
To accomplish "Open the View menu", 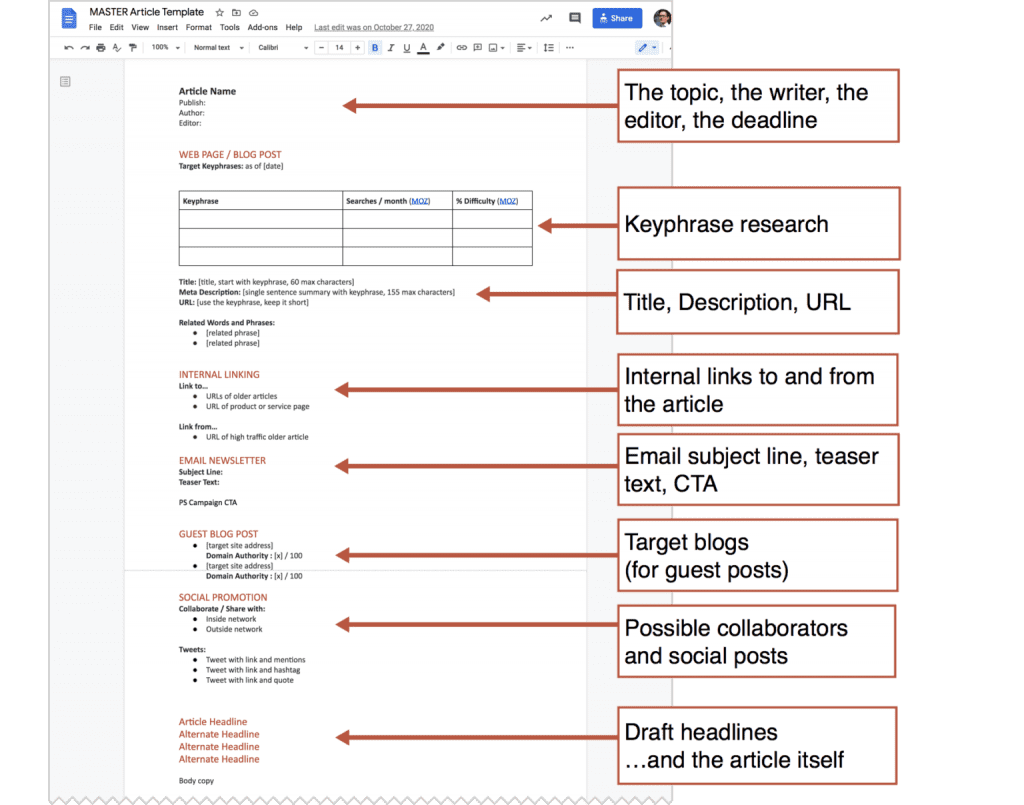I will (140, 27).
